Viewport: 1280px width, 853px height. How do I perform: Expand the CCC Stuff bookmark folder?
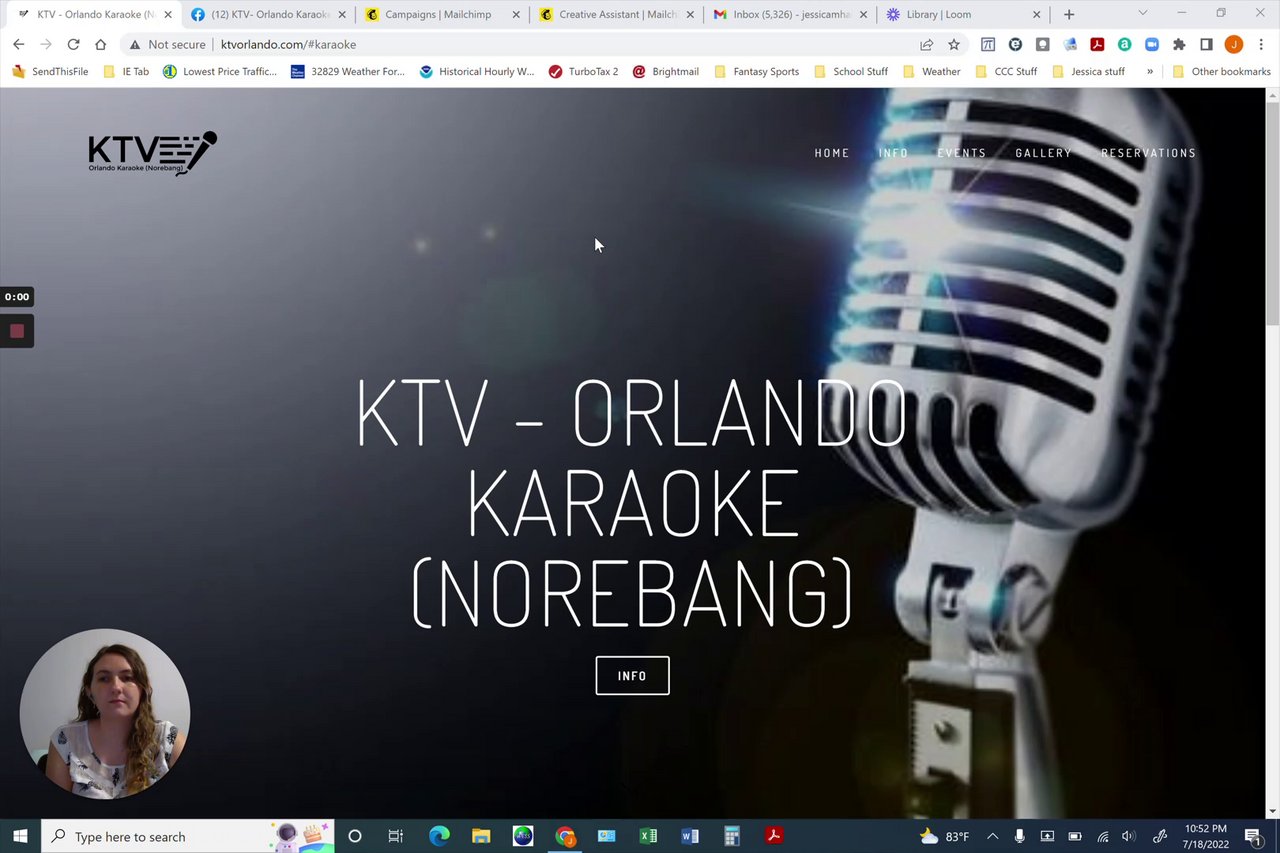(1005, 71)
